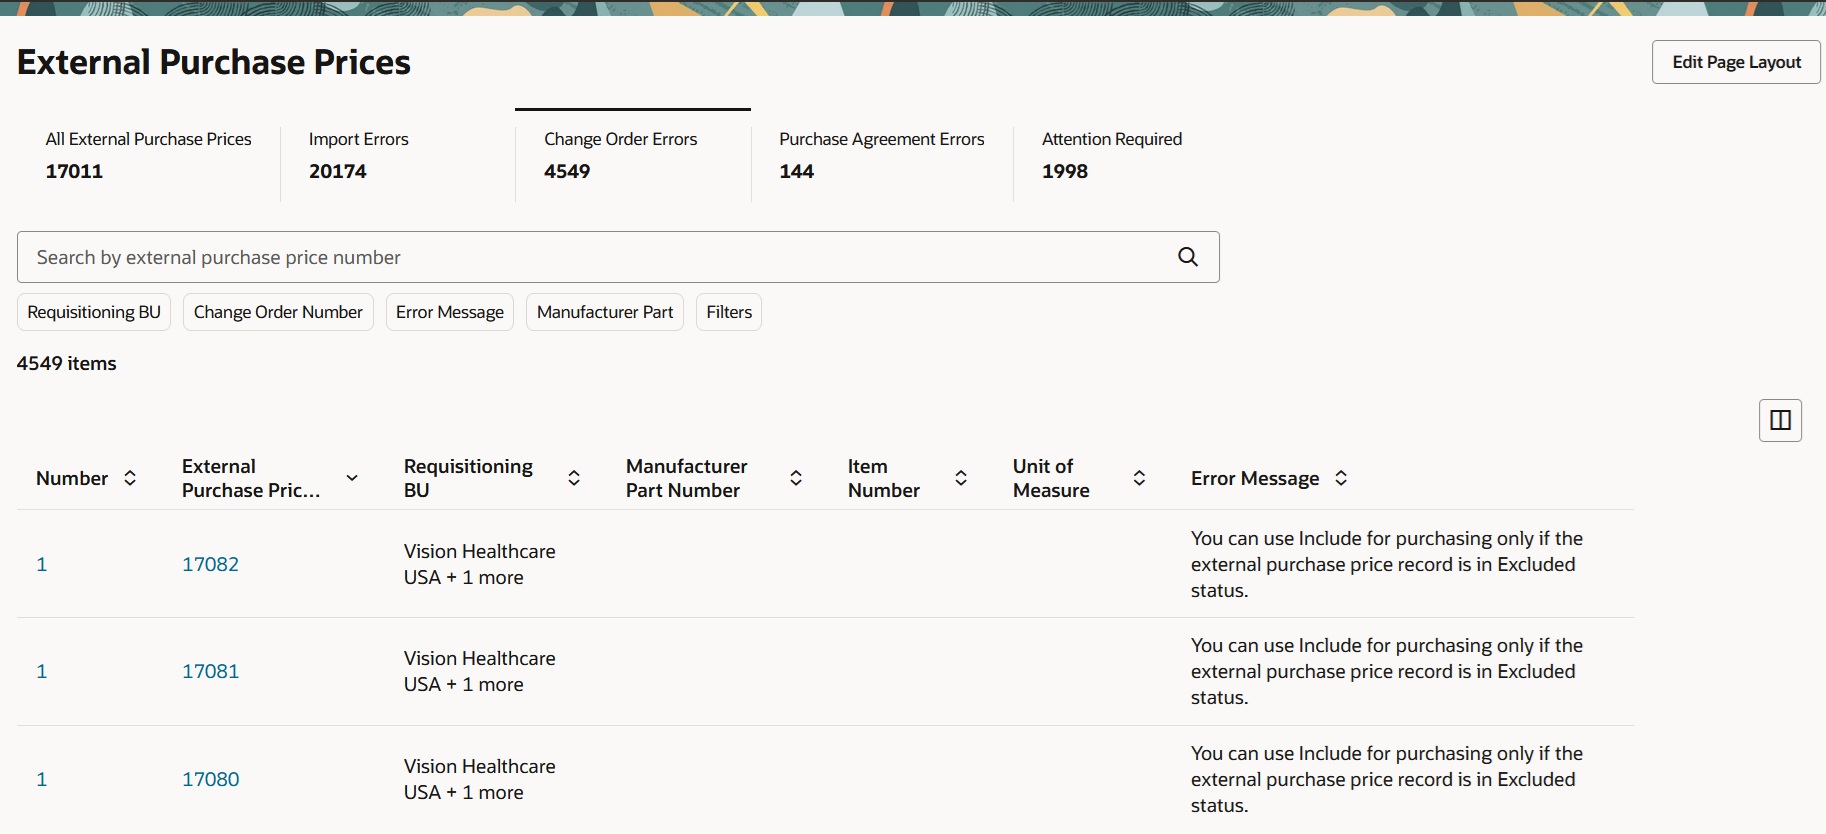Open Manufacturer Part filter chip
The image size is (1826, 834).
tap(605, 312)
